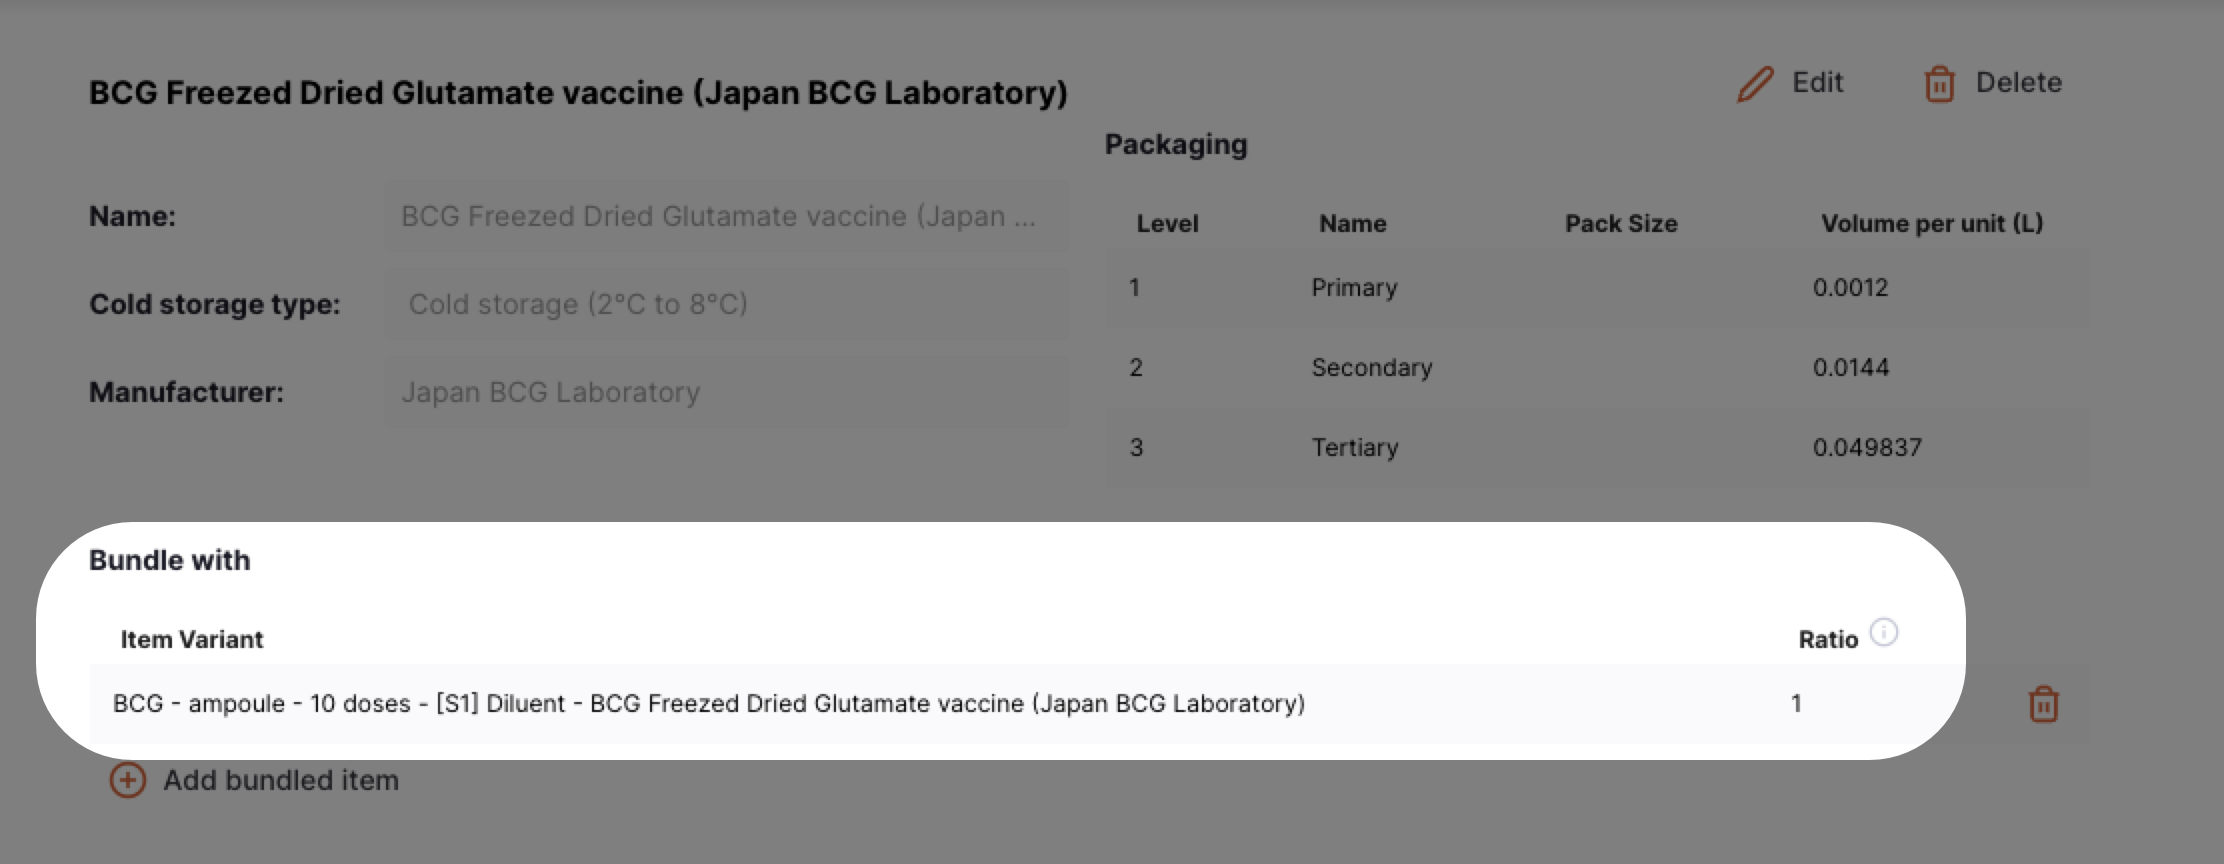Click the Delete label
This screenshot has height=864, width=2224.
[2018, 82]
